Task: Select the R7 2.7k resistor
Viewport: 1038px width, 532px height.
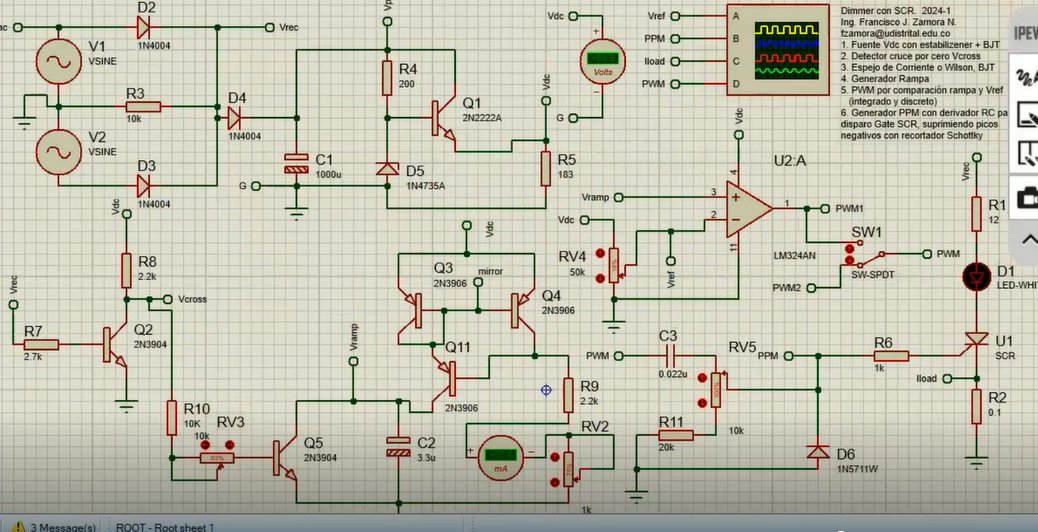Action: tap(41, 345)
